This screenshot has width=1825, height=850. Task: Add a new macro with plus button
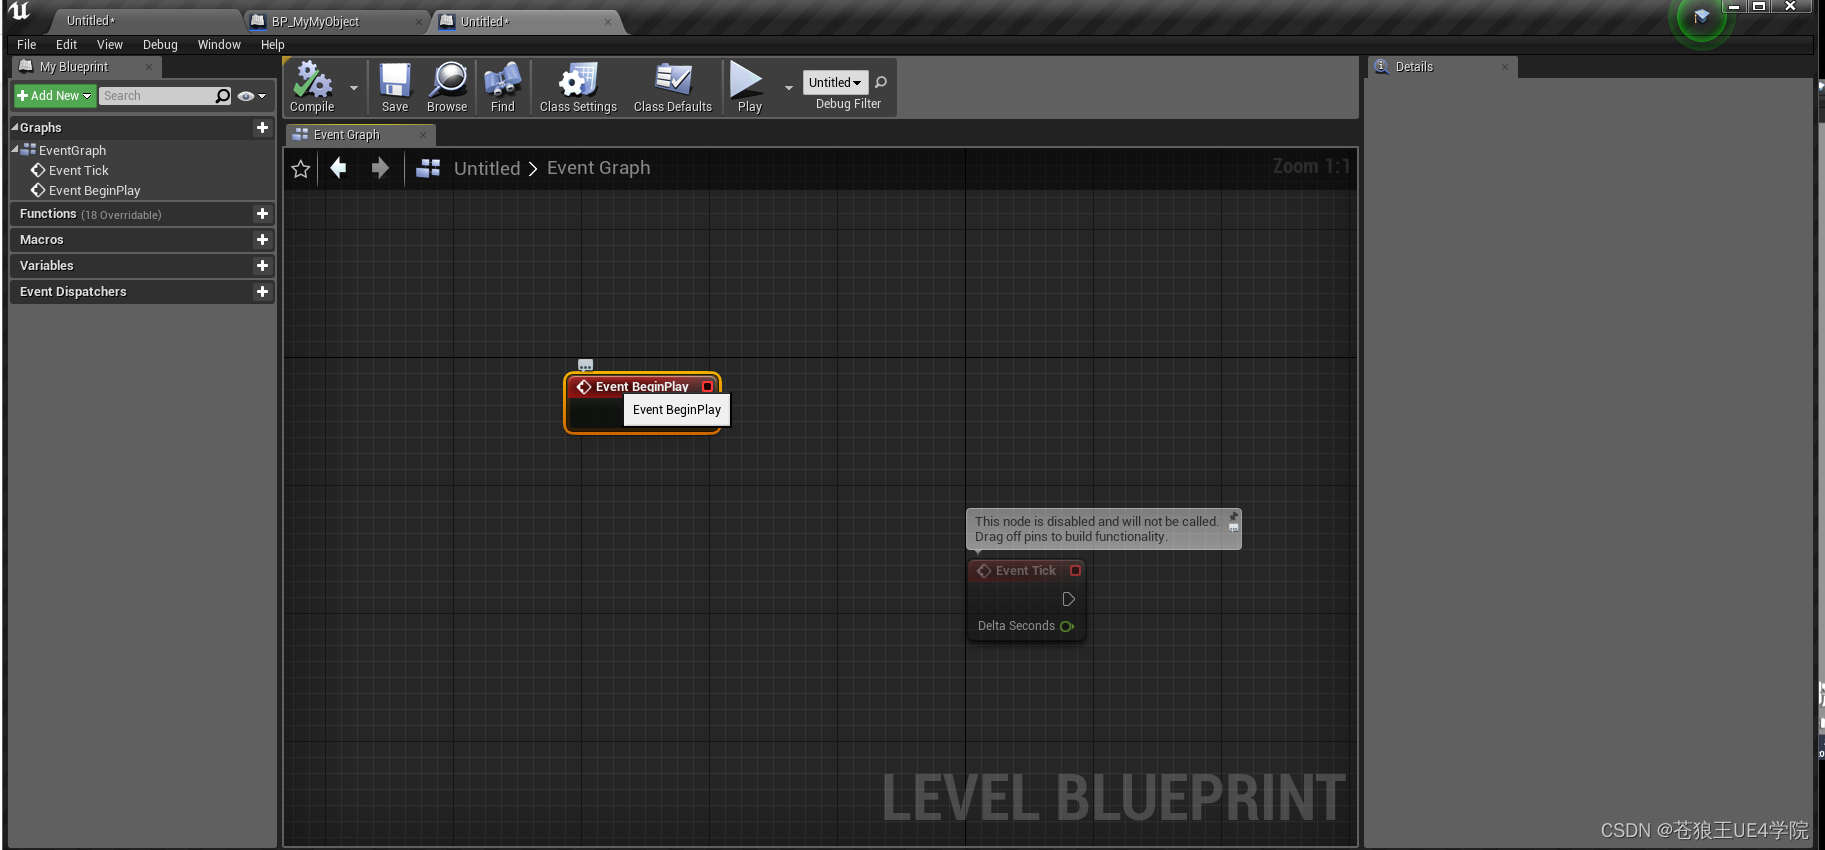pyautogui.click(x=262, y=240)
